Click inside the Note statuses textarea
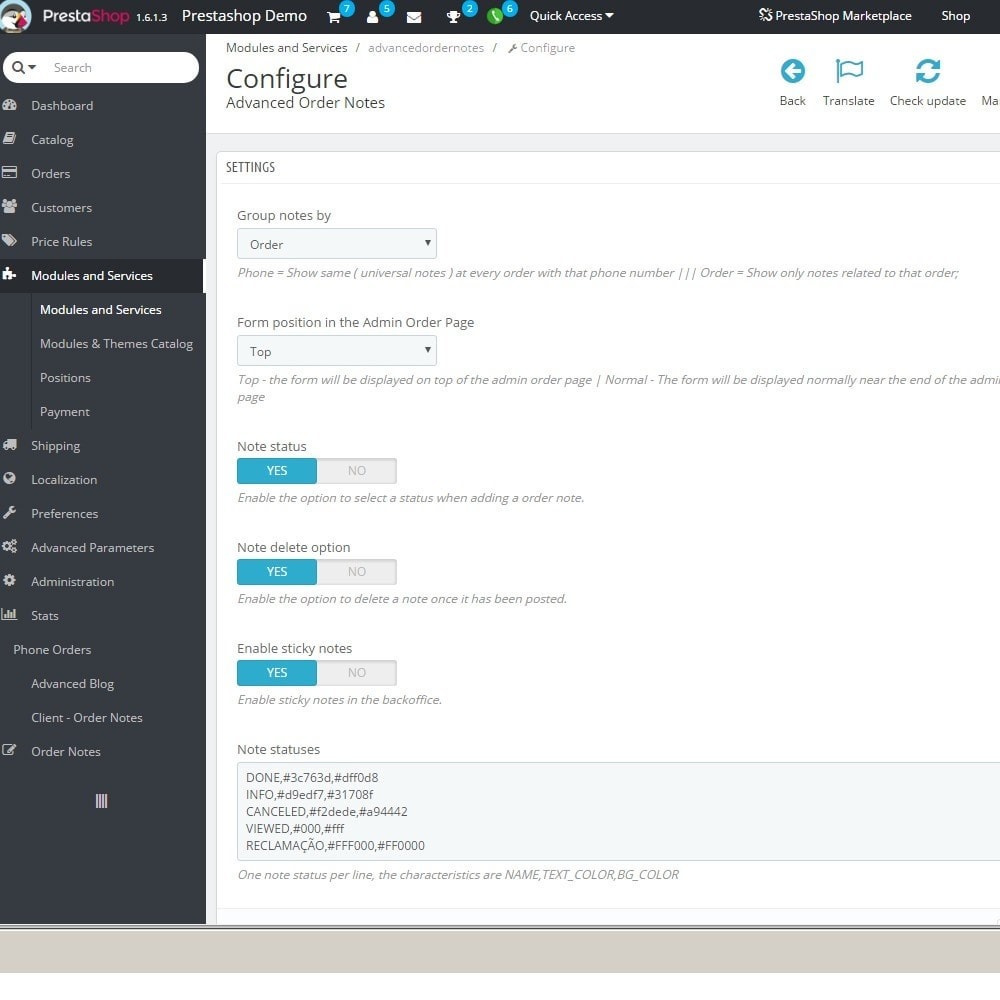 [619, 811]
